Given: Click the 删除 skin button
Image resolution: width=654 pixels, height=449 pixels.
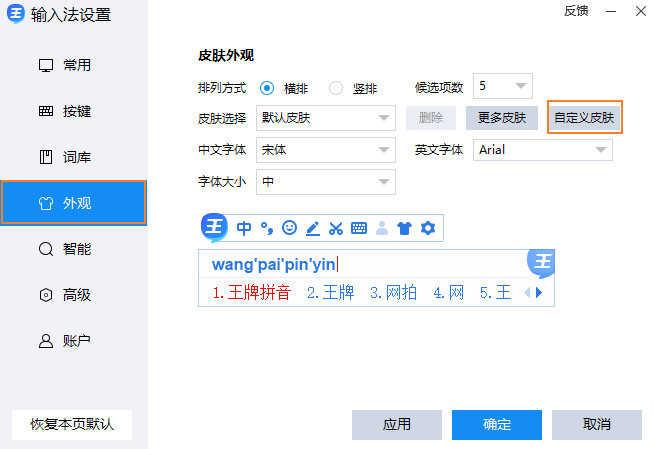Looking at the screenshot, I should click(431, 118).
